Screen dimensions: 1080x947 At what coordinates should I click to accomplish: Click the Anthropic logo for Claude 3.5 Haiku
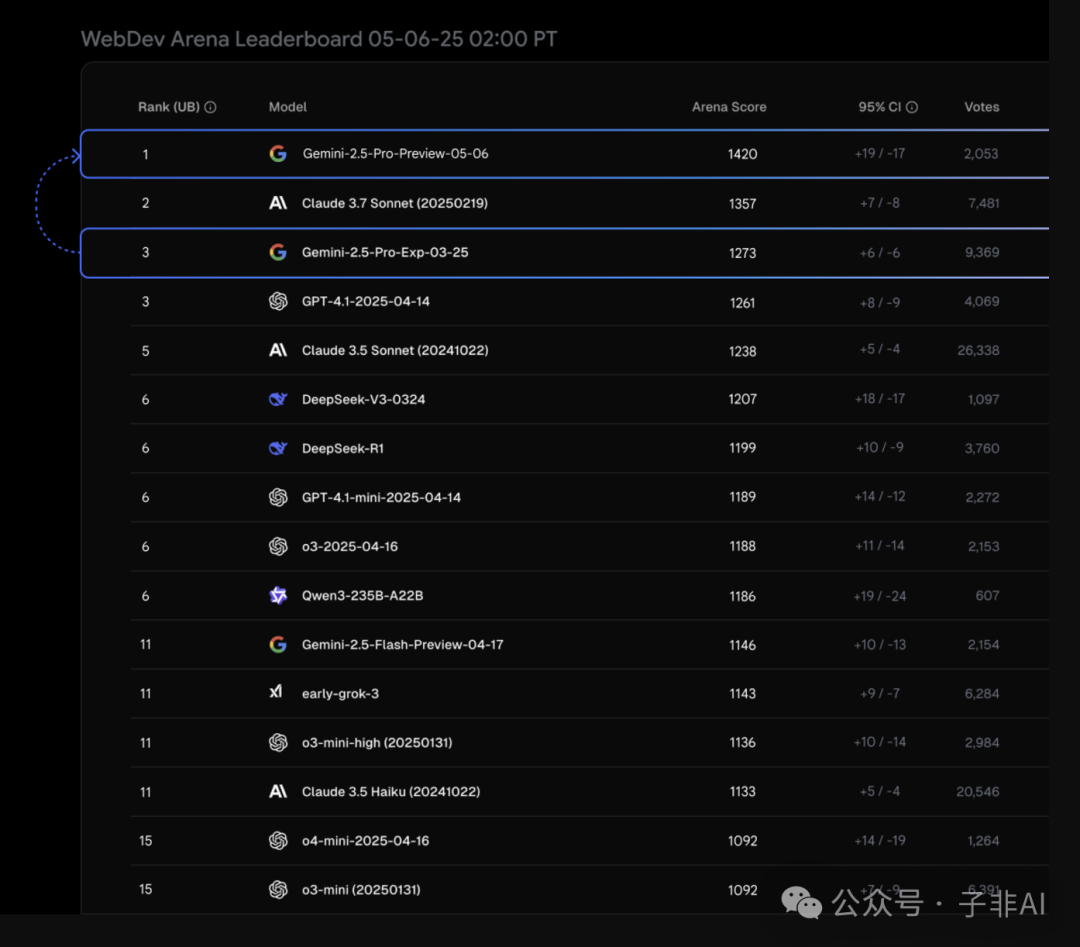click(278, 792)
